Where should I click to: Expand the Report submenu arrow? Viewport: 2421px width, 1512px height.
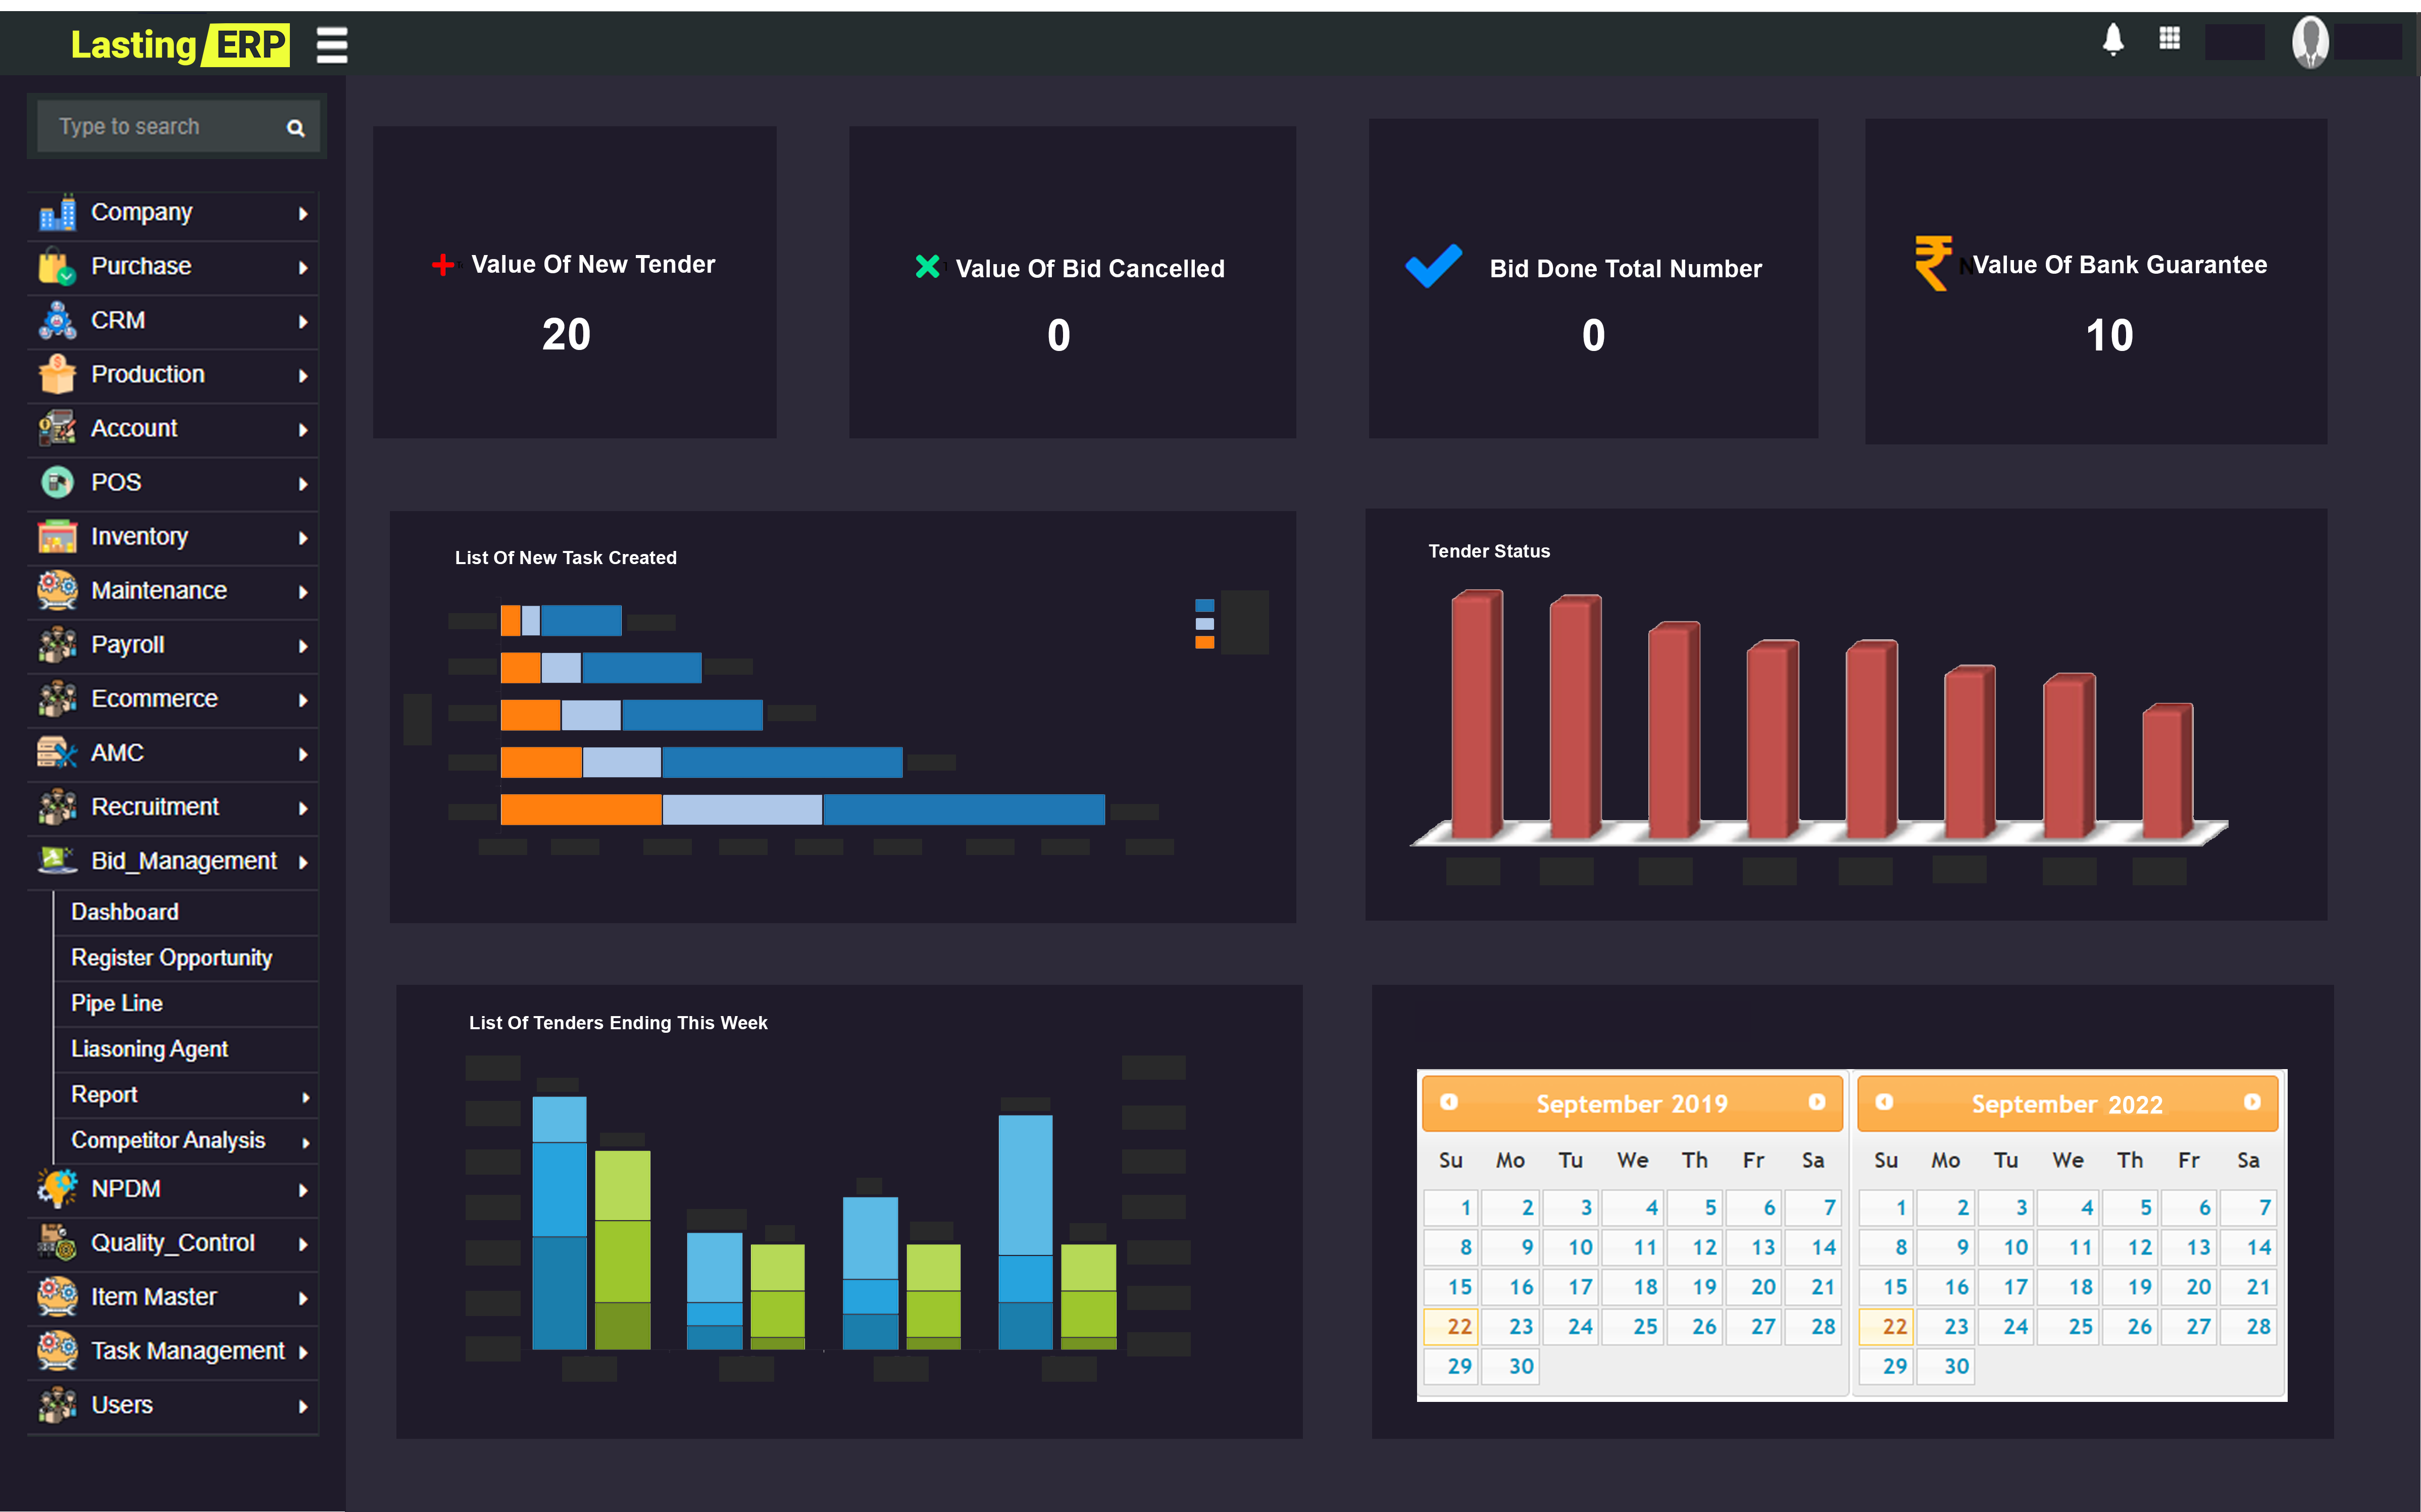[306, 1097]
